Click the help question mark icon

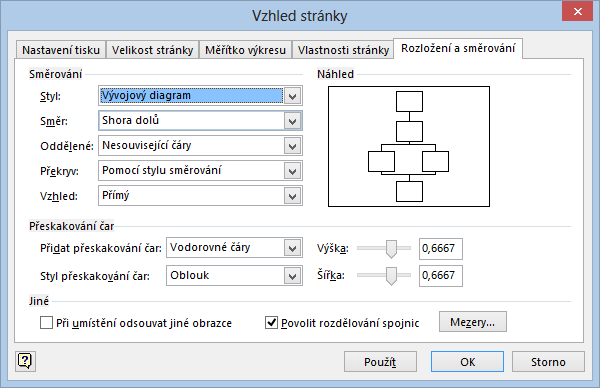25,361
